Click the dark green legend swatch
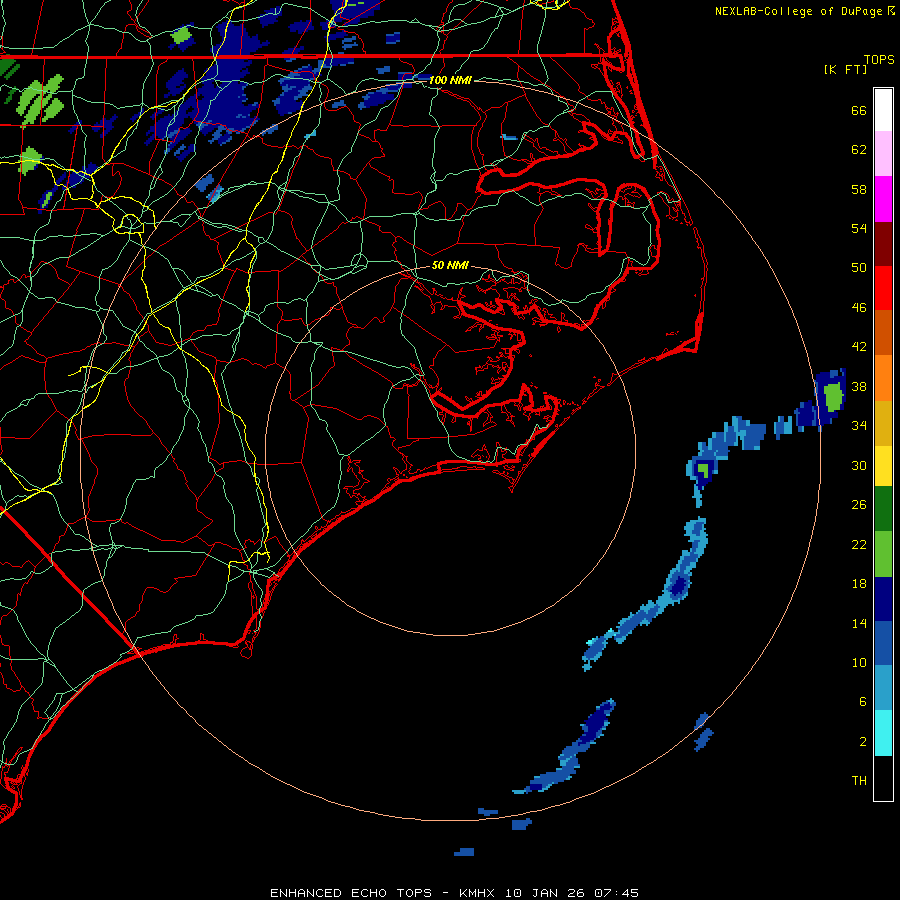This screenshot has height=900, width=900. click(x=883, y=509)
